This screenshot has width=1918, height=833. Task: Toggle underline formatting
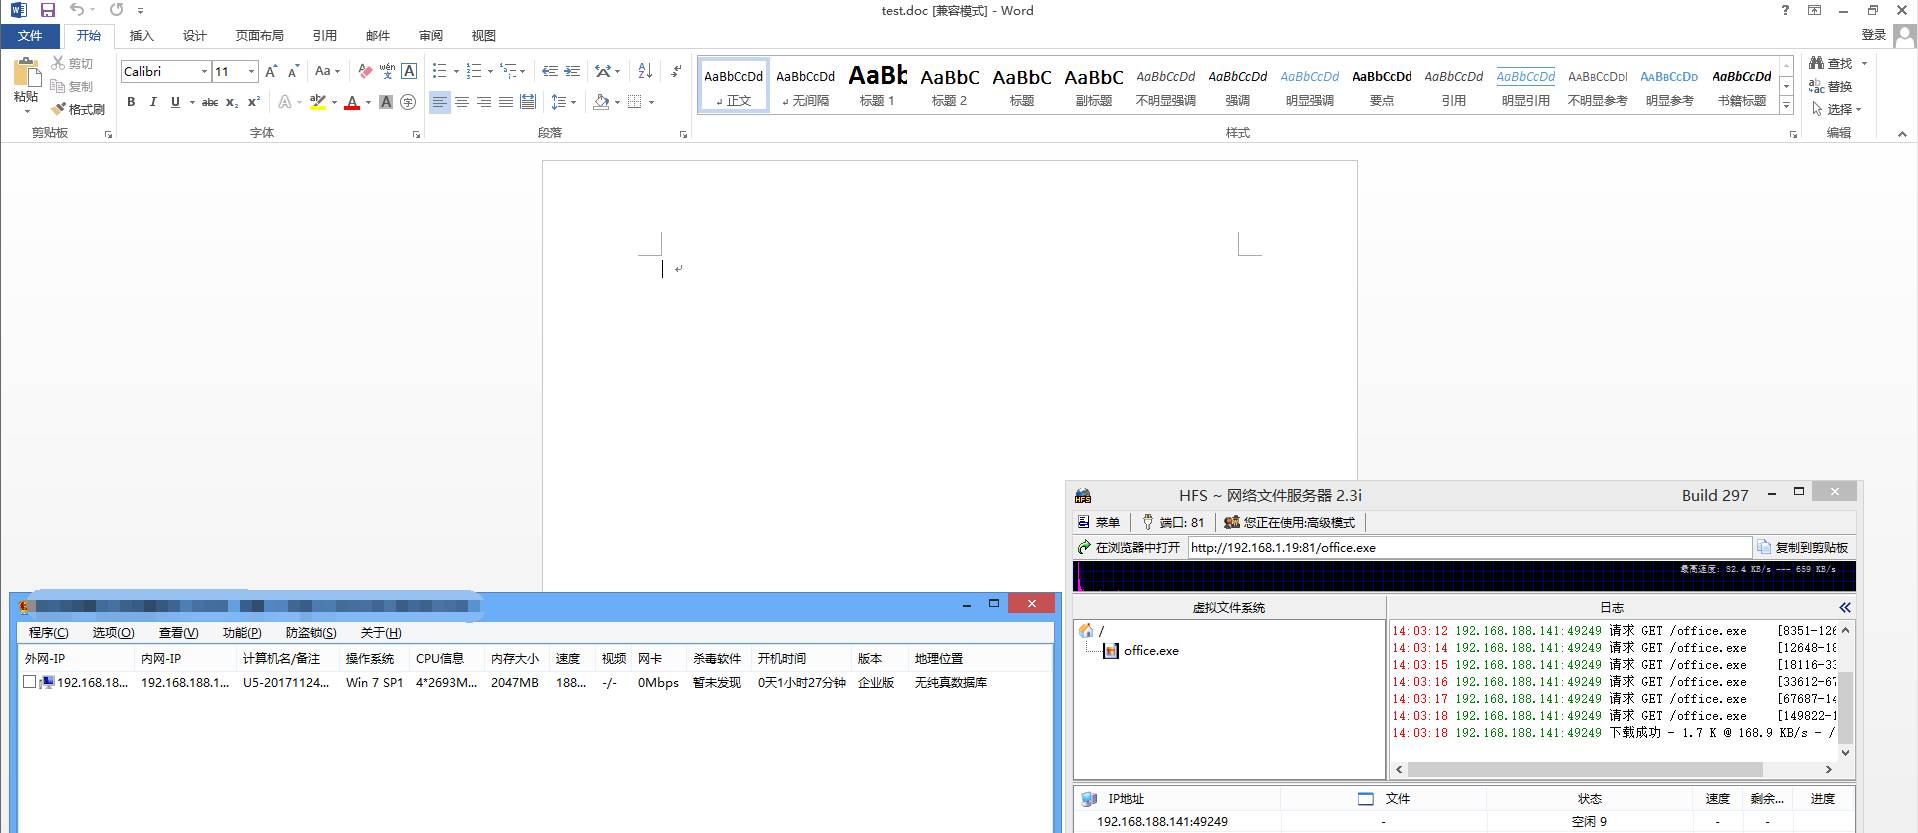click(175, 102)
